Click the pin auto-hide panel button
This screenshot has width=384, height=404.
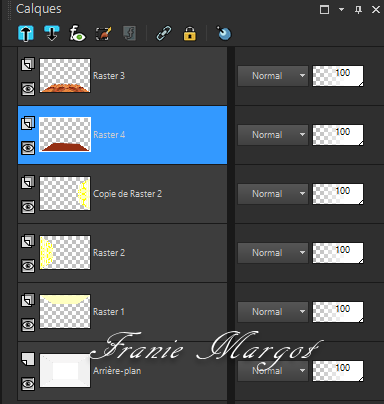click(358, 10)
